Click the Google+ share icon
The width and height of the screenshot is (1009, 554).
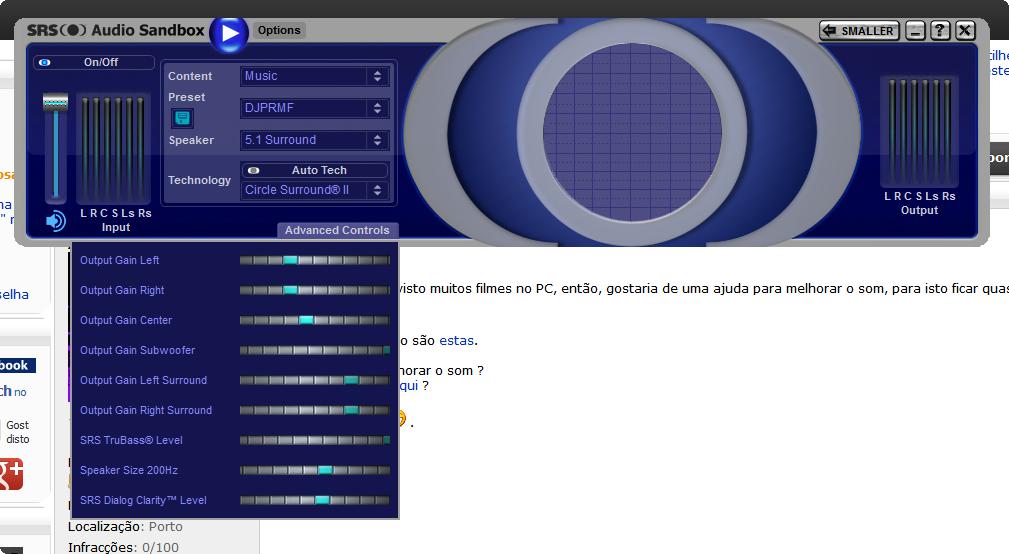pyautogui.click(x=11, y=474)
